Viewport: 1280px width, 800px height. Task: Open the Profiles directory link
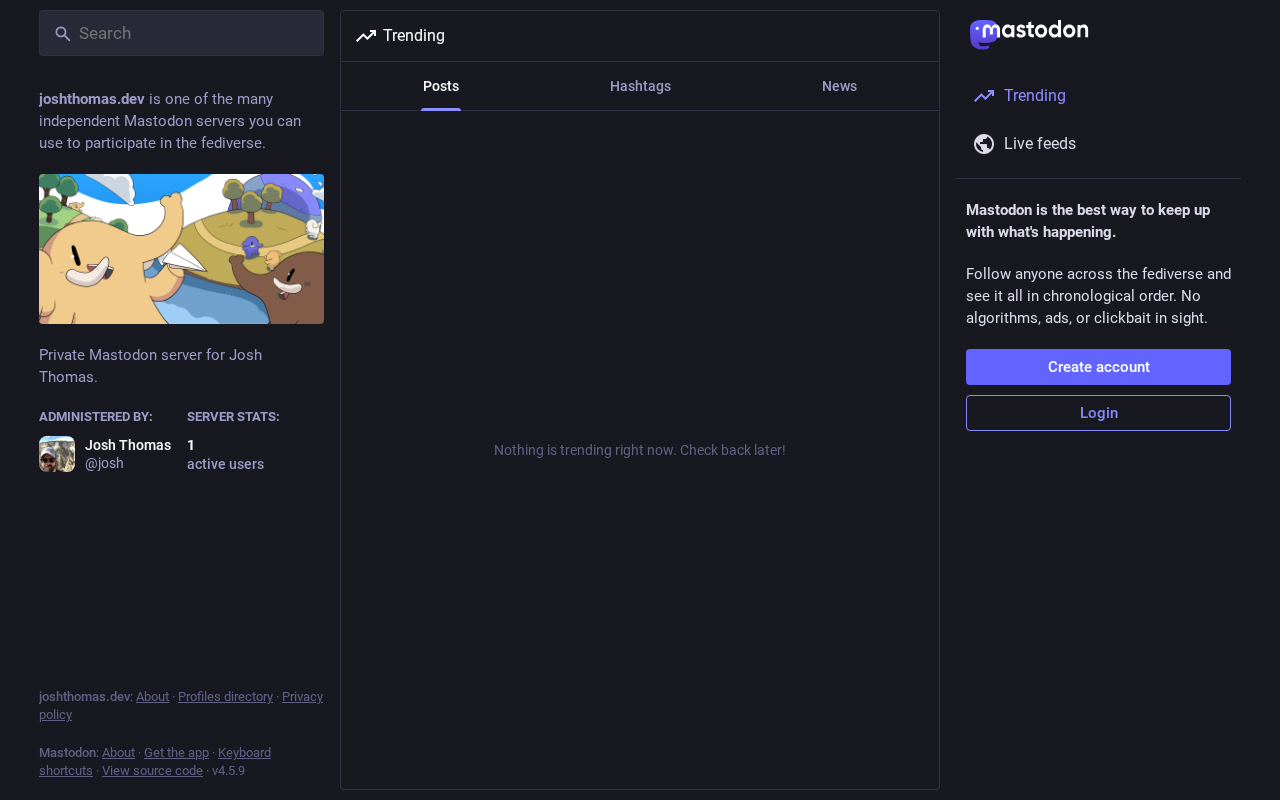pyautogui.click(x=225, y=697)
